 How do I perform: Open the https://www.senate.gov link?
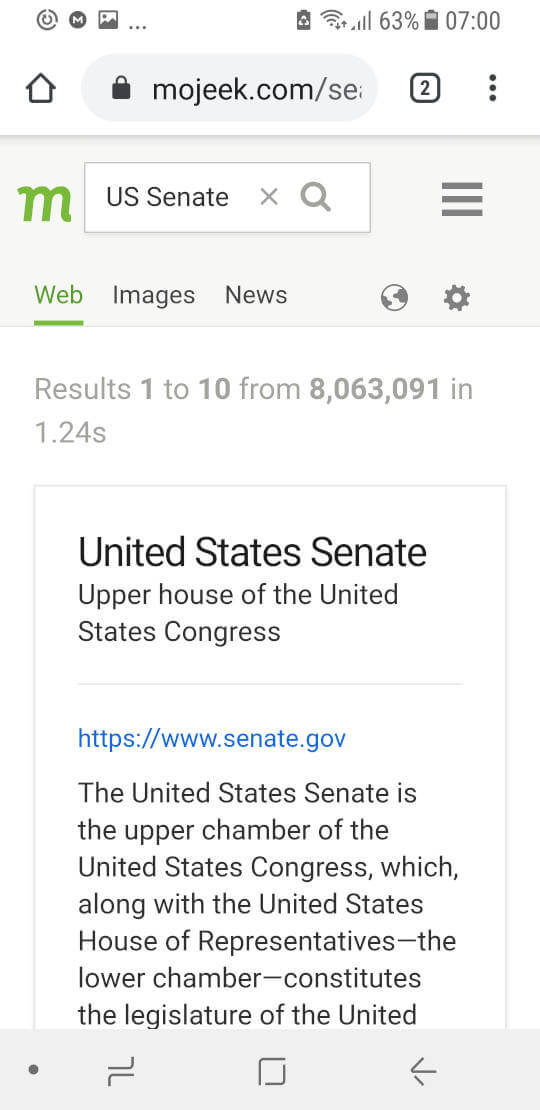[212, 739]
